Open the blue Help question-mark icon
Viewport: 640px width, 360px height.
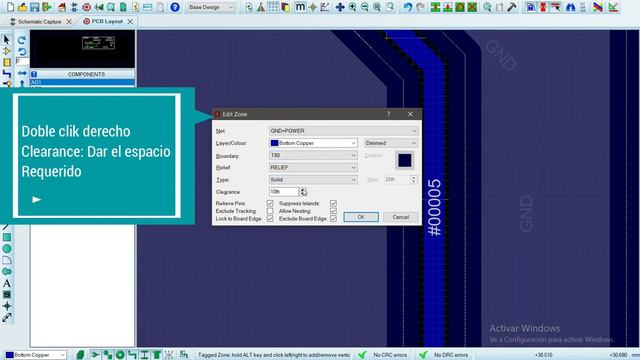pyautogui.click(x=175, y=7)
